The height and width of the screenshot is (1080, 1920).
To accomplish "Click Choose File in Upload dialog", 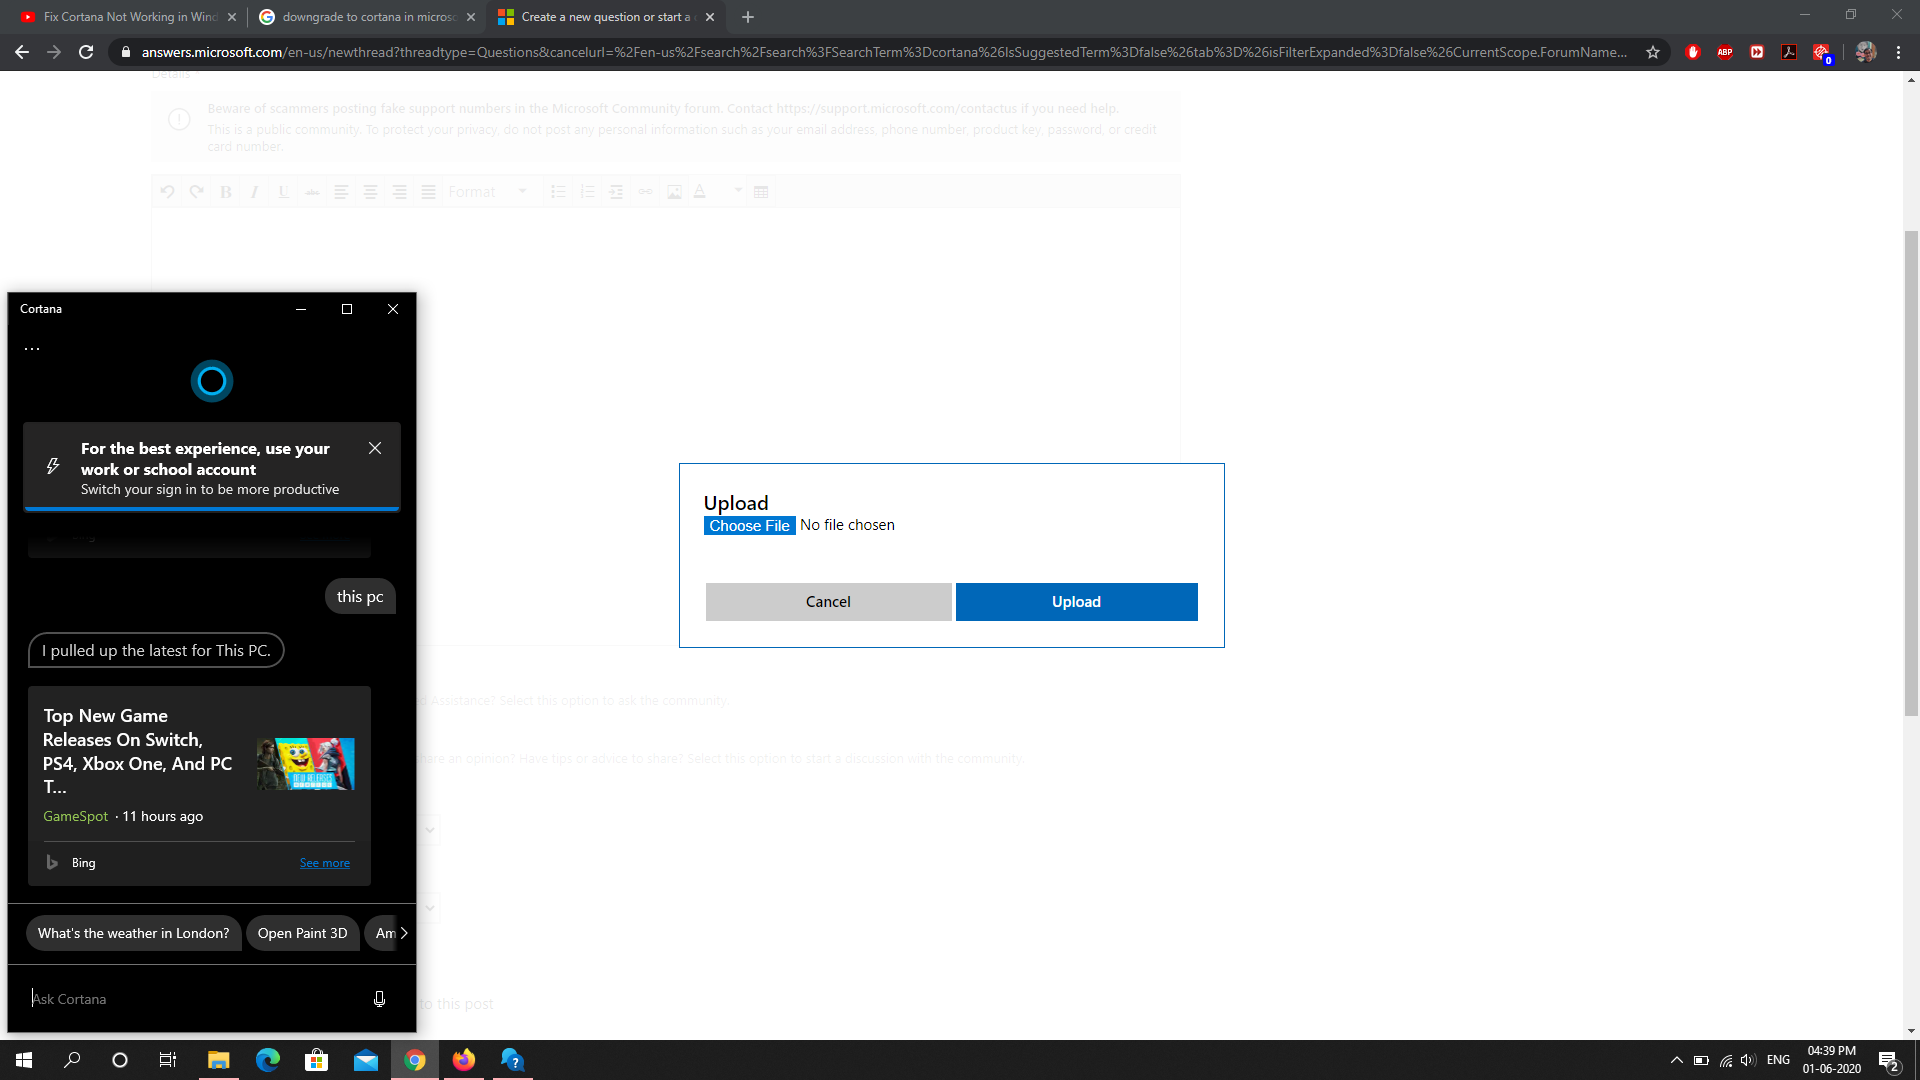I will point(749,526).
